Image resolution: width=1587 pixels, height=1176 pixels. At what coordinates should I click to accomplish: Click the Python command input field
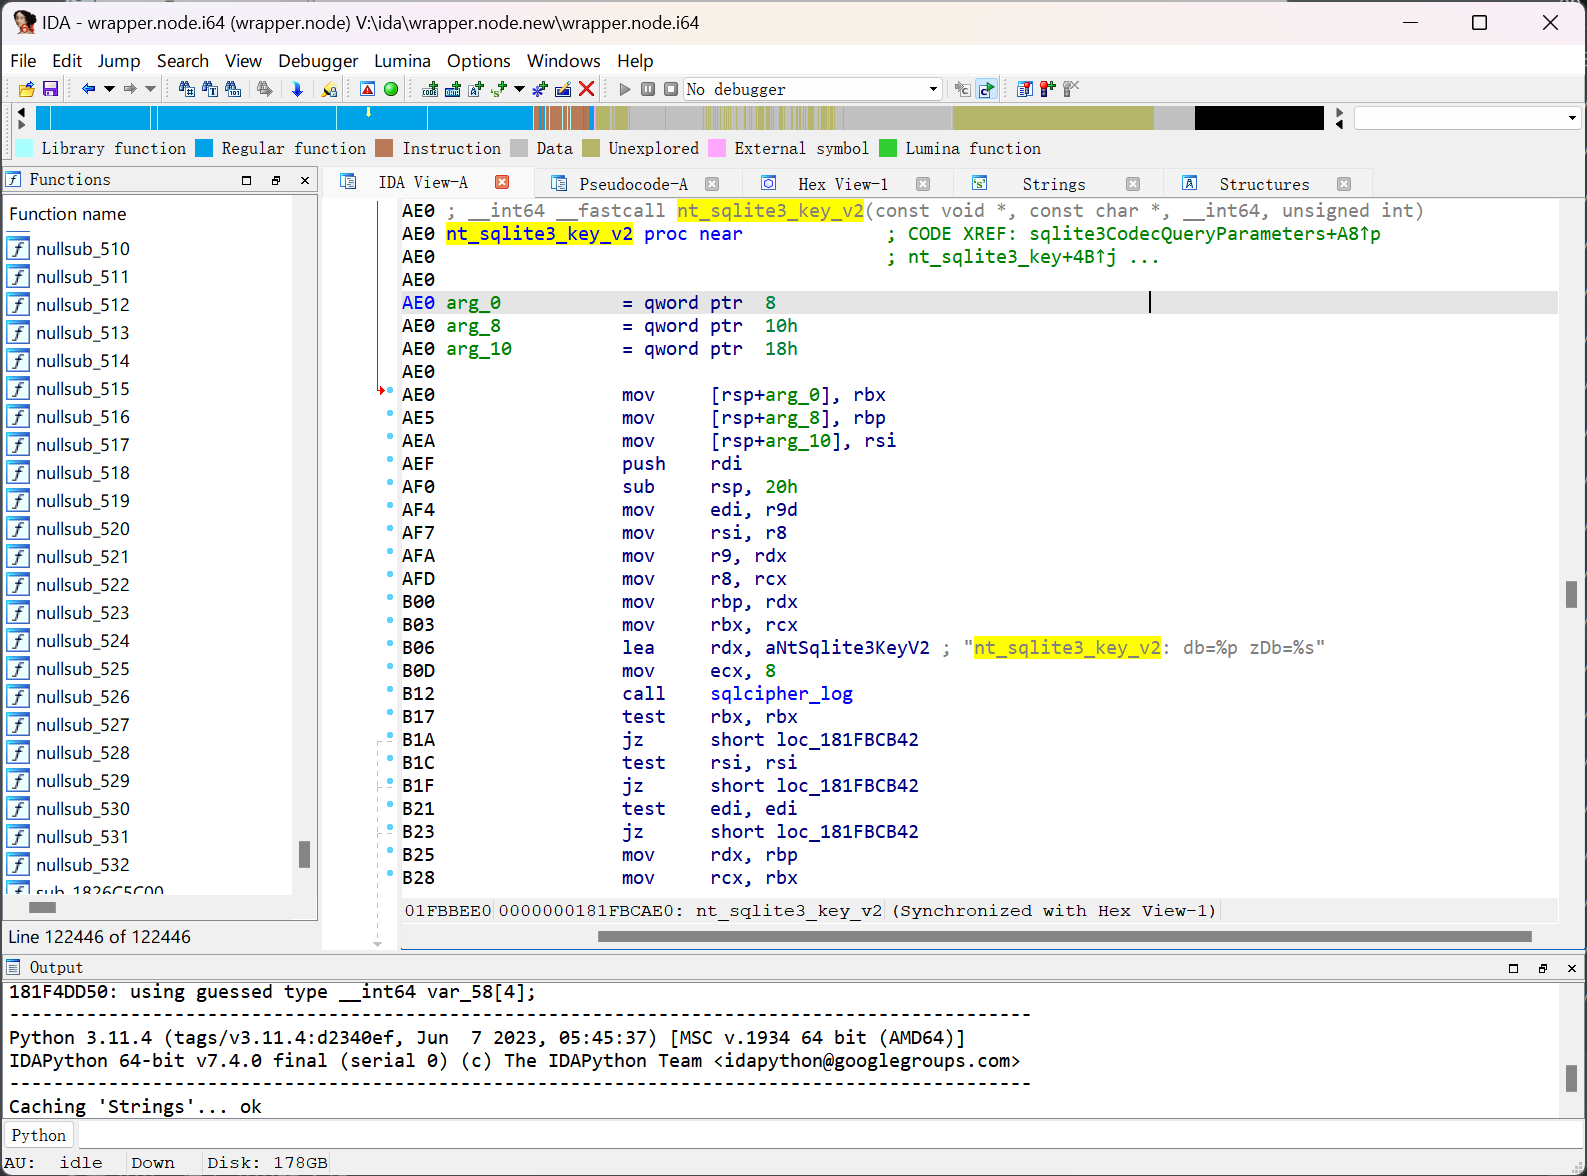800,1135
